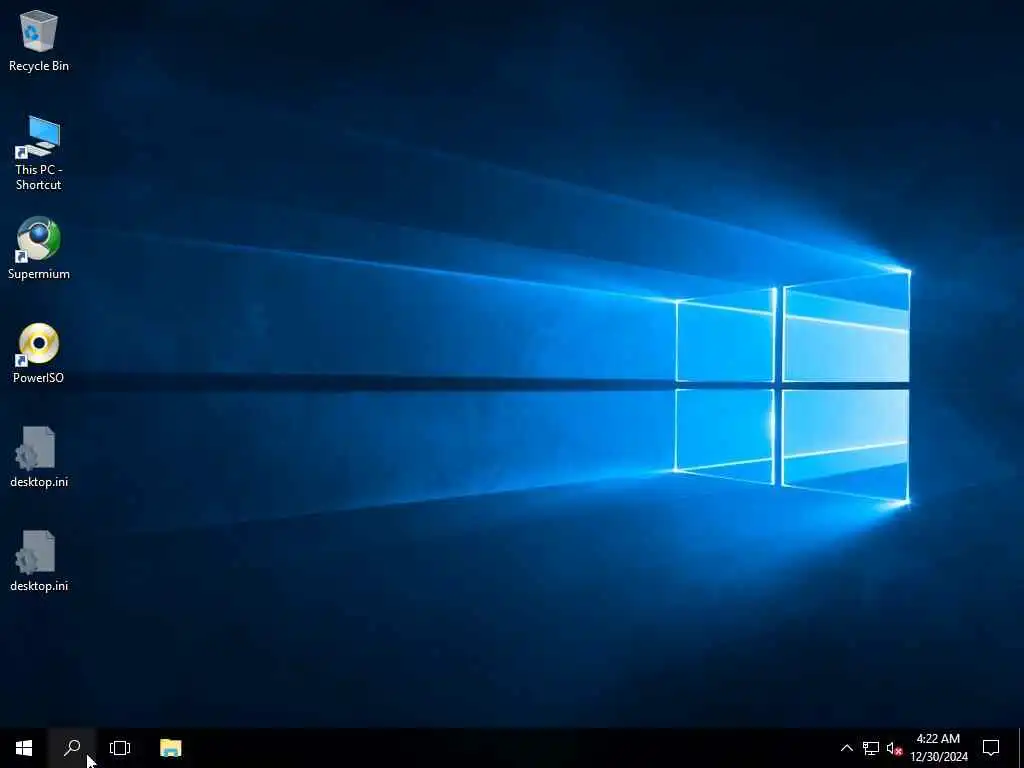
Task: Open the Action Center notifications icon
Action: click(991, 748)
